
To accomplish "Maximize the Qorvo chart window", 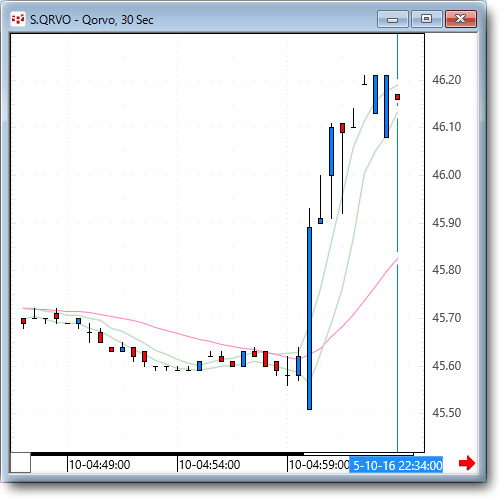I will pyautogui.click(x=427, y=19).
